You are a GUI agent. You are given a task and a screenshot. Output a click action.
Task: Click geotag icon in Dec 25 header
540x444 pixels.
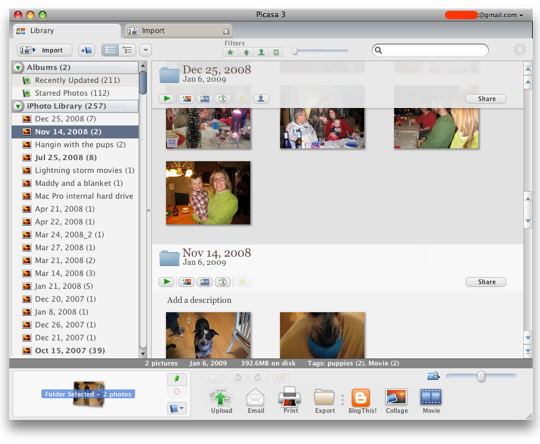pyautogui.click(x=223, y=99)
